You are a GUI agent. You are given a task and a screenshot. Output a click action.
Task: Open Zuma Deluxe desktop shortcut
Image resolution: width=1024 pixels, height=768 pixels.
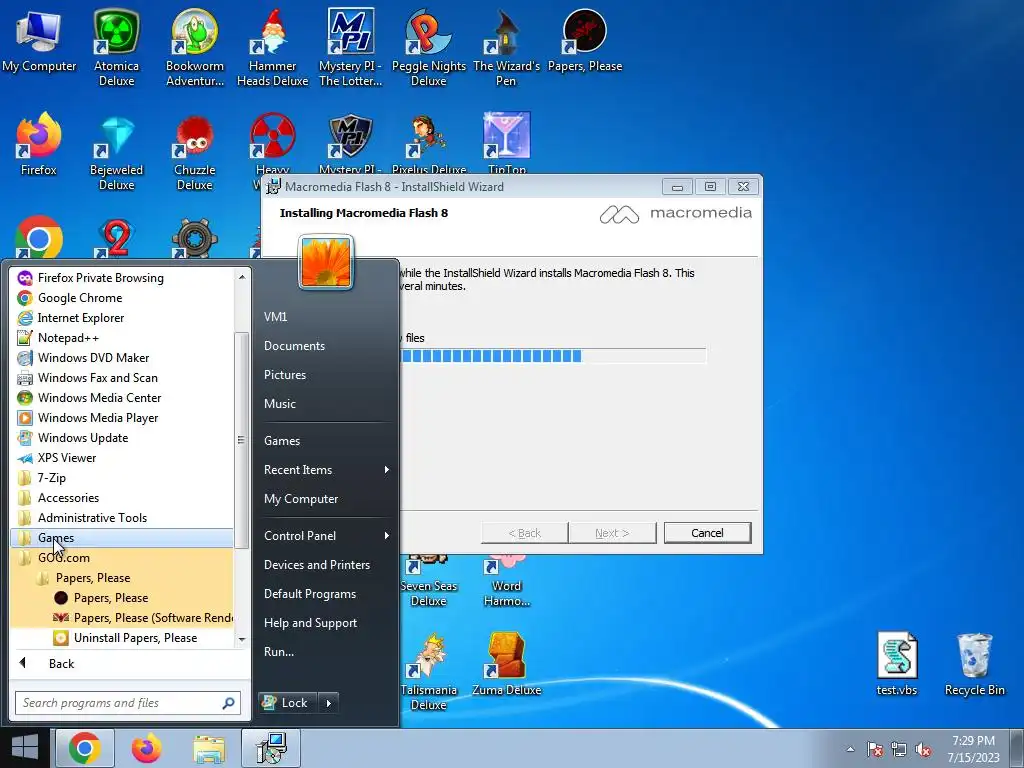pos(506,665)
